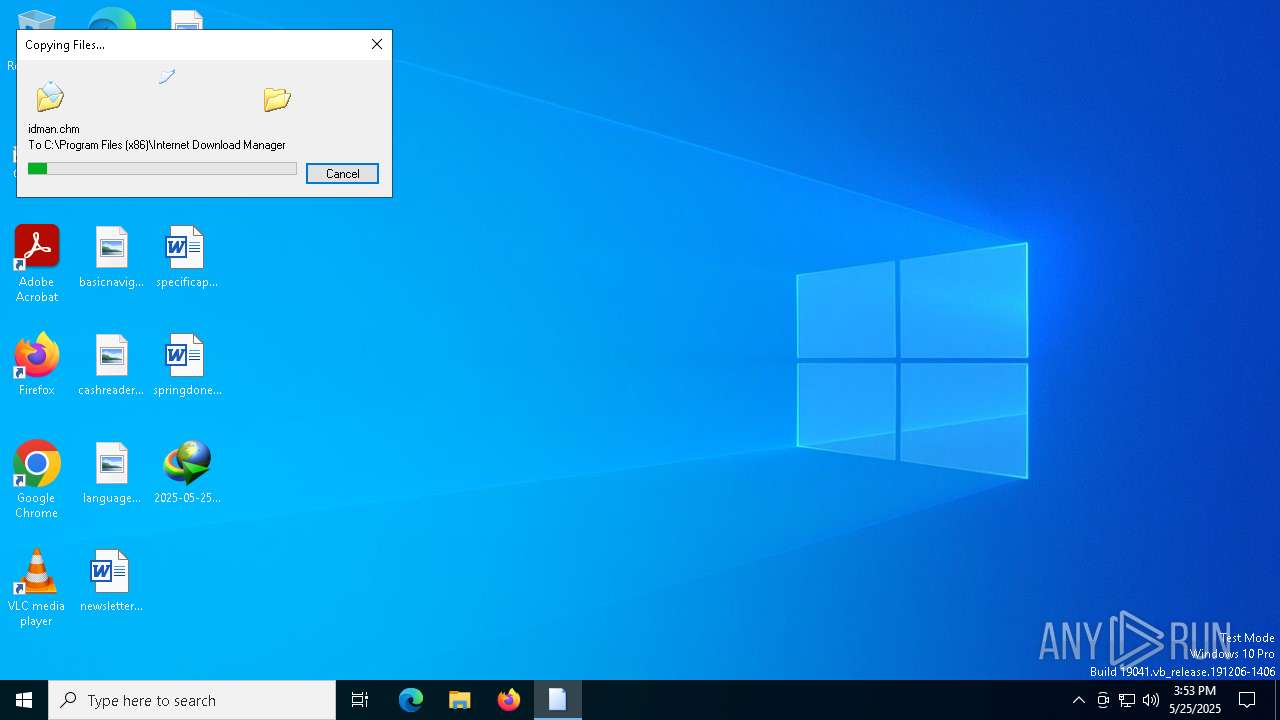This screenshot has height=720, width=1280.
Task: Select the 2025-05-25... IDM installer icon
Action: pyautogui.click(x=187, y=473)
